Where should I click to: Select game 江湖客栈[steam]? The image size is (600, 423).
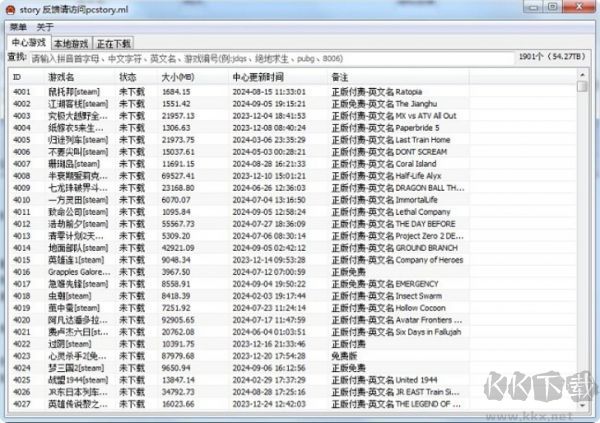[78, 104]
